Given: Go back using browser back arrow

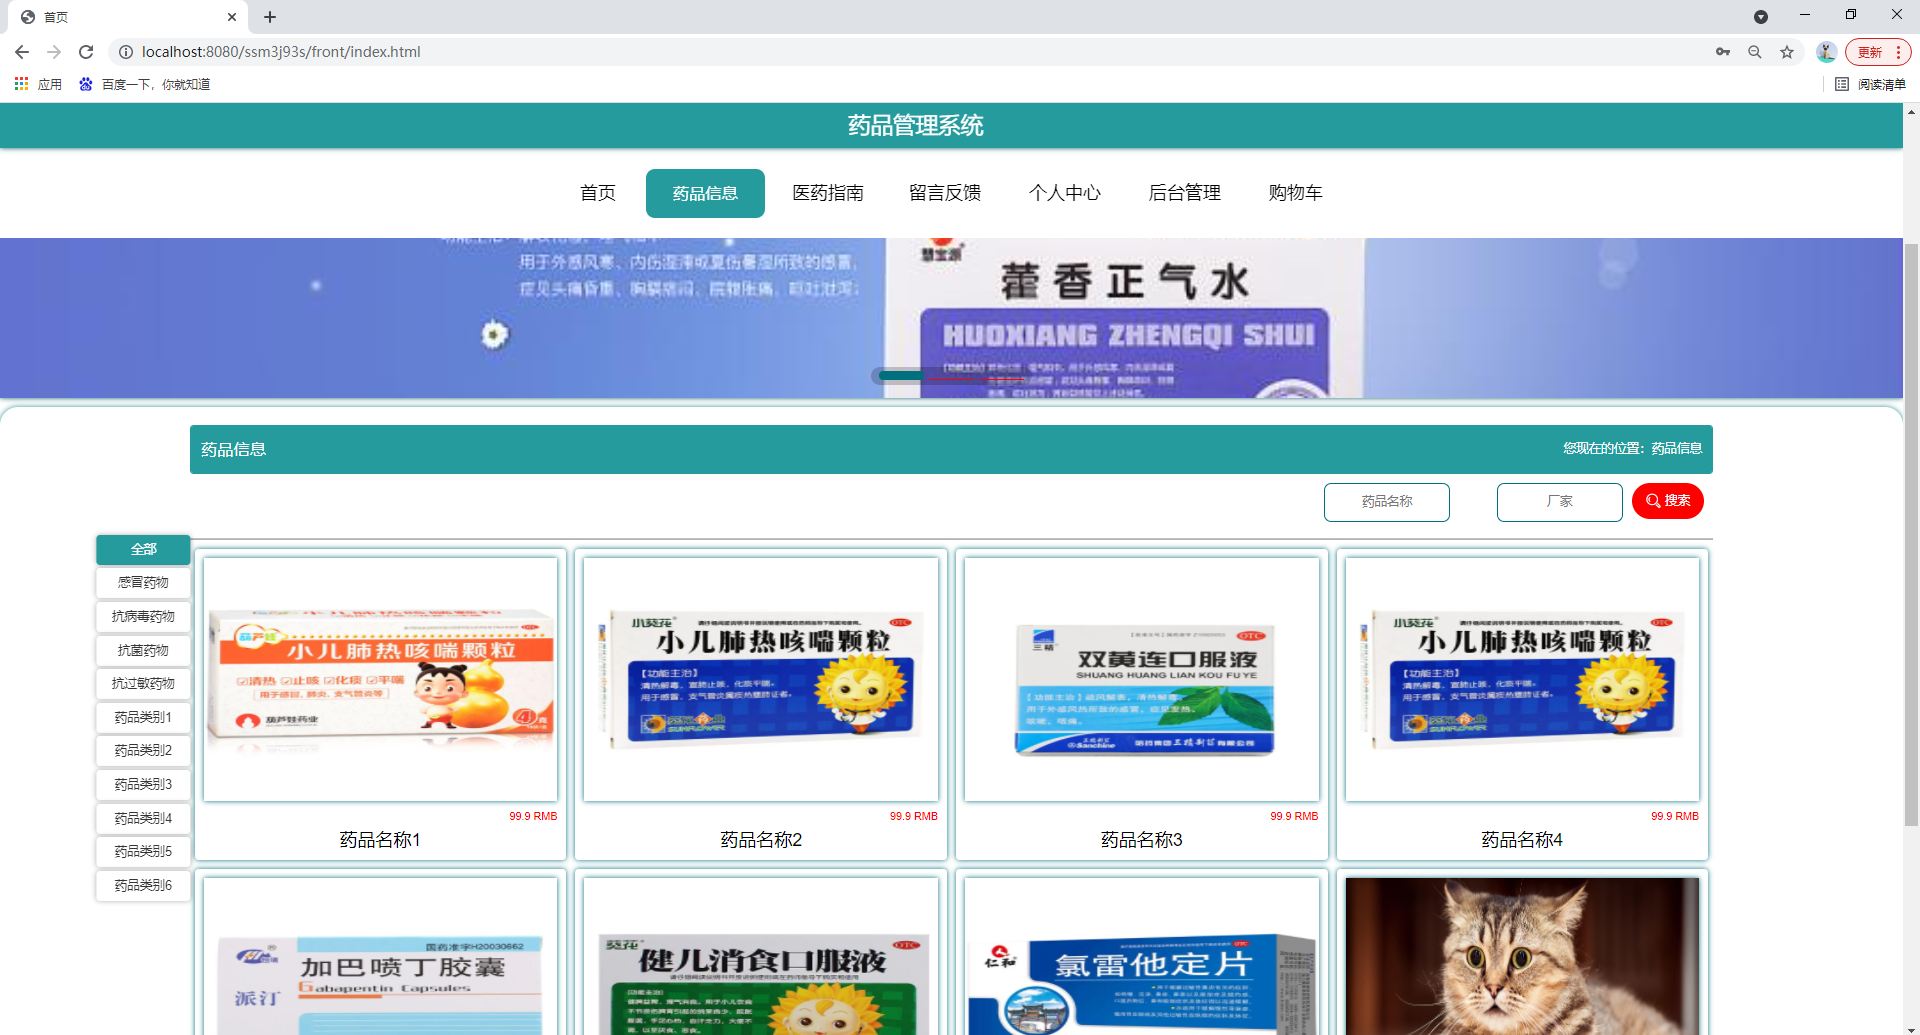Looking at the screenshot, I should point(22,52).
